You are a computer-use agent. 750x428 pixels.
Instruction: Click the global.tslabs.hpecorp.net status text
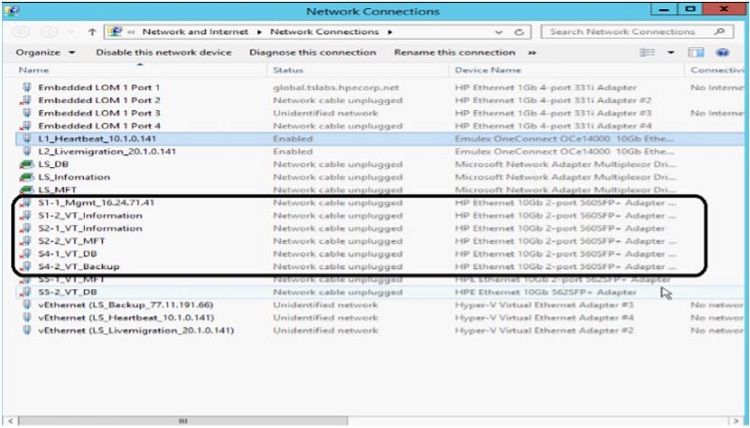tap(336, 88)
